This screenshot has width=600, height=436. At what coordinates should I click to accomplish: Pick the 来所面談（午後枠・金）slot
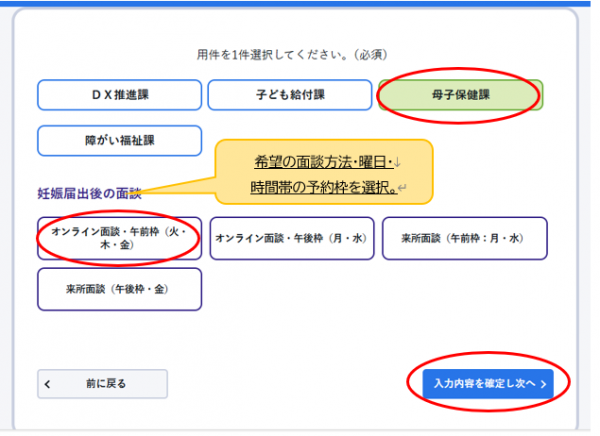click(x=119, y=289)
